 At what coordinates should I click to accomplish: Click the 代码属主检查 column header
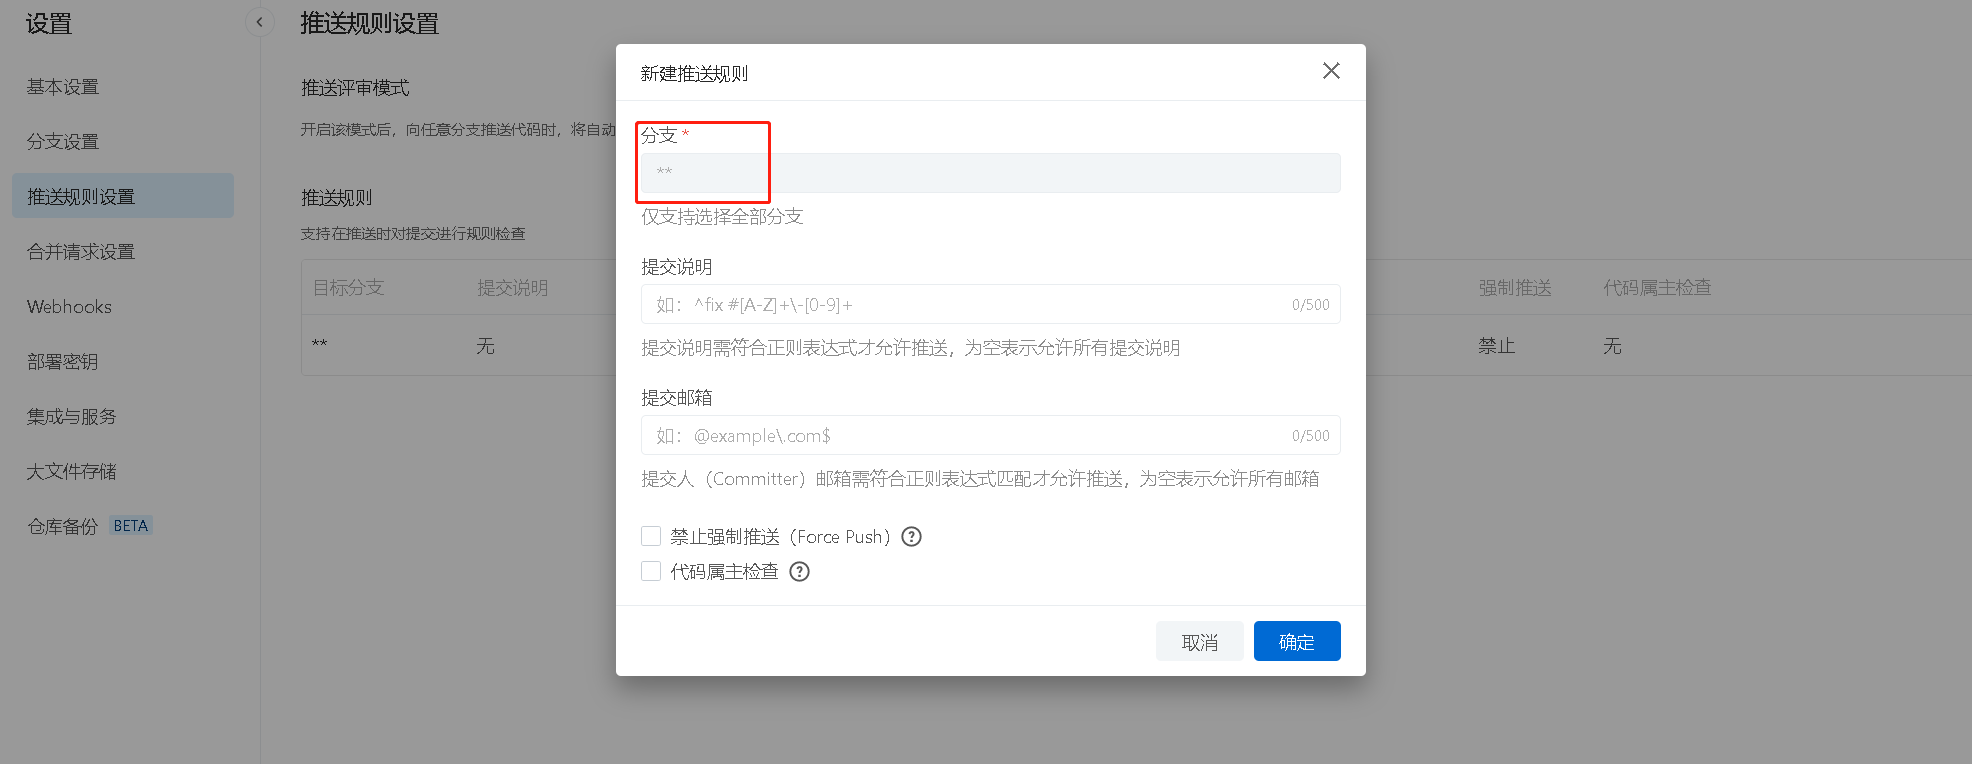click(x=1657, y=288)
